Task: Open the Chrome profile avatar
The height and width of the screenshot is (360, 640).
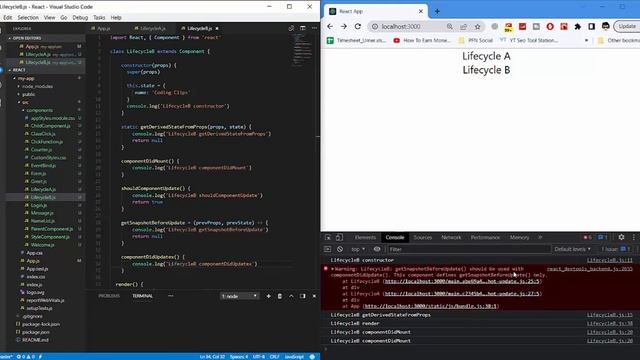Action: click(605, 27)
